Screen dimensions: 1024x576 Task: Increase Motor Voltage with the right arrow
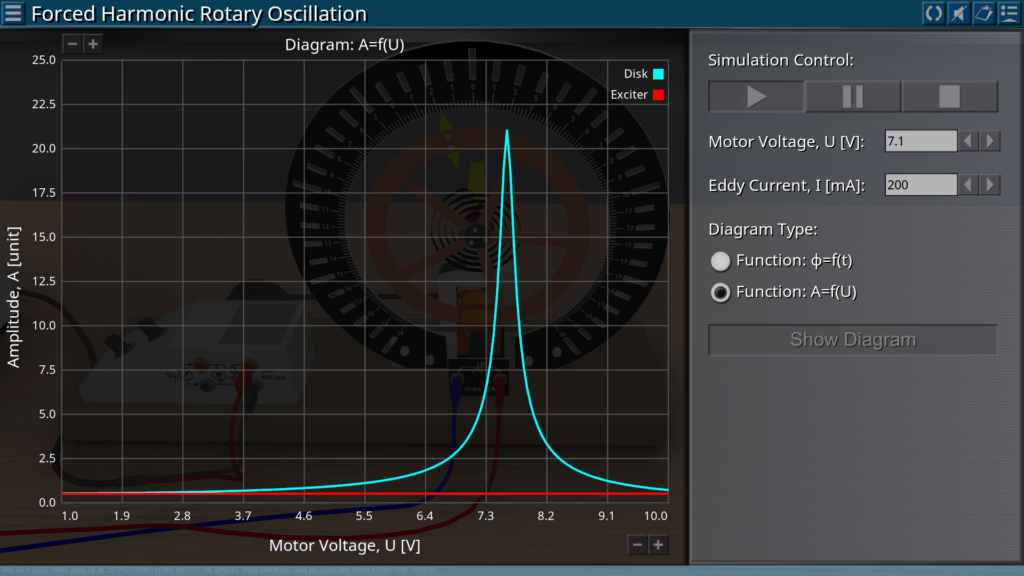tap(990, 141)
